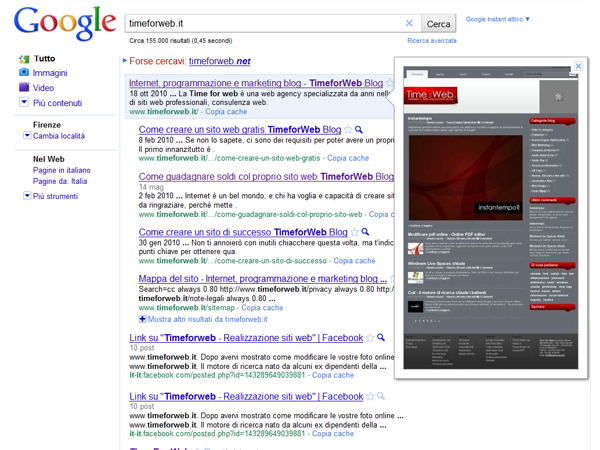Open the Ricerca avanzata link
600x450 pixels.
point(432,41)
